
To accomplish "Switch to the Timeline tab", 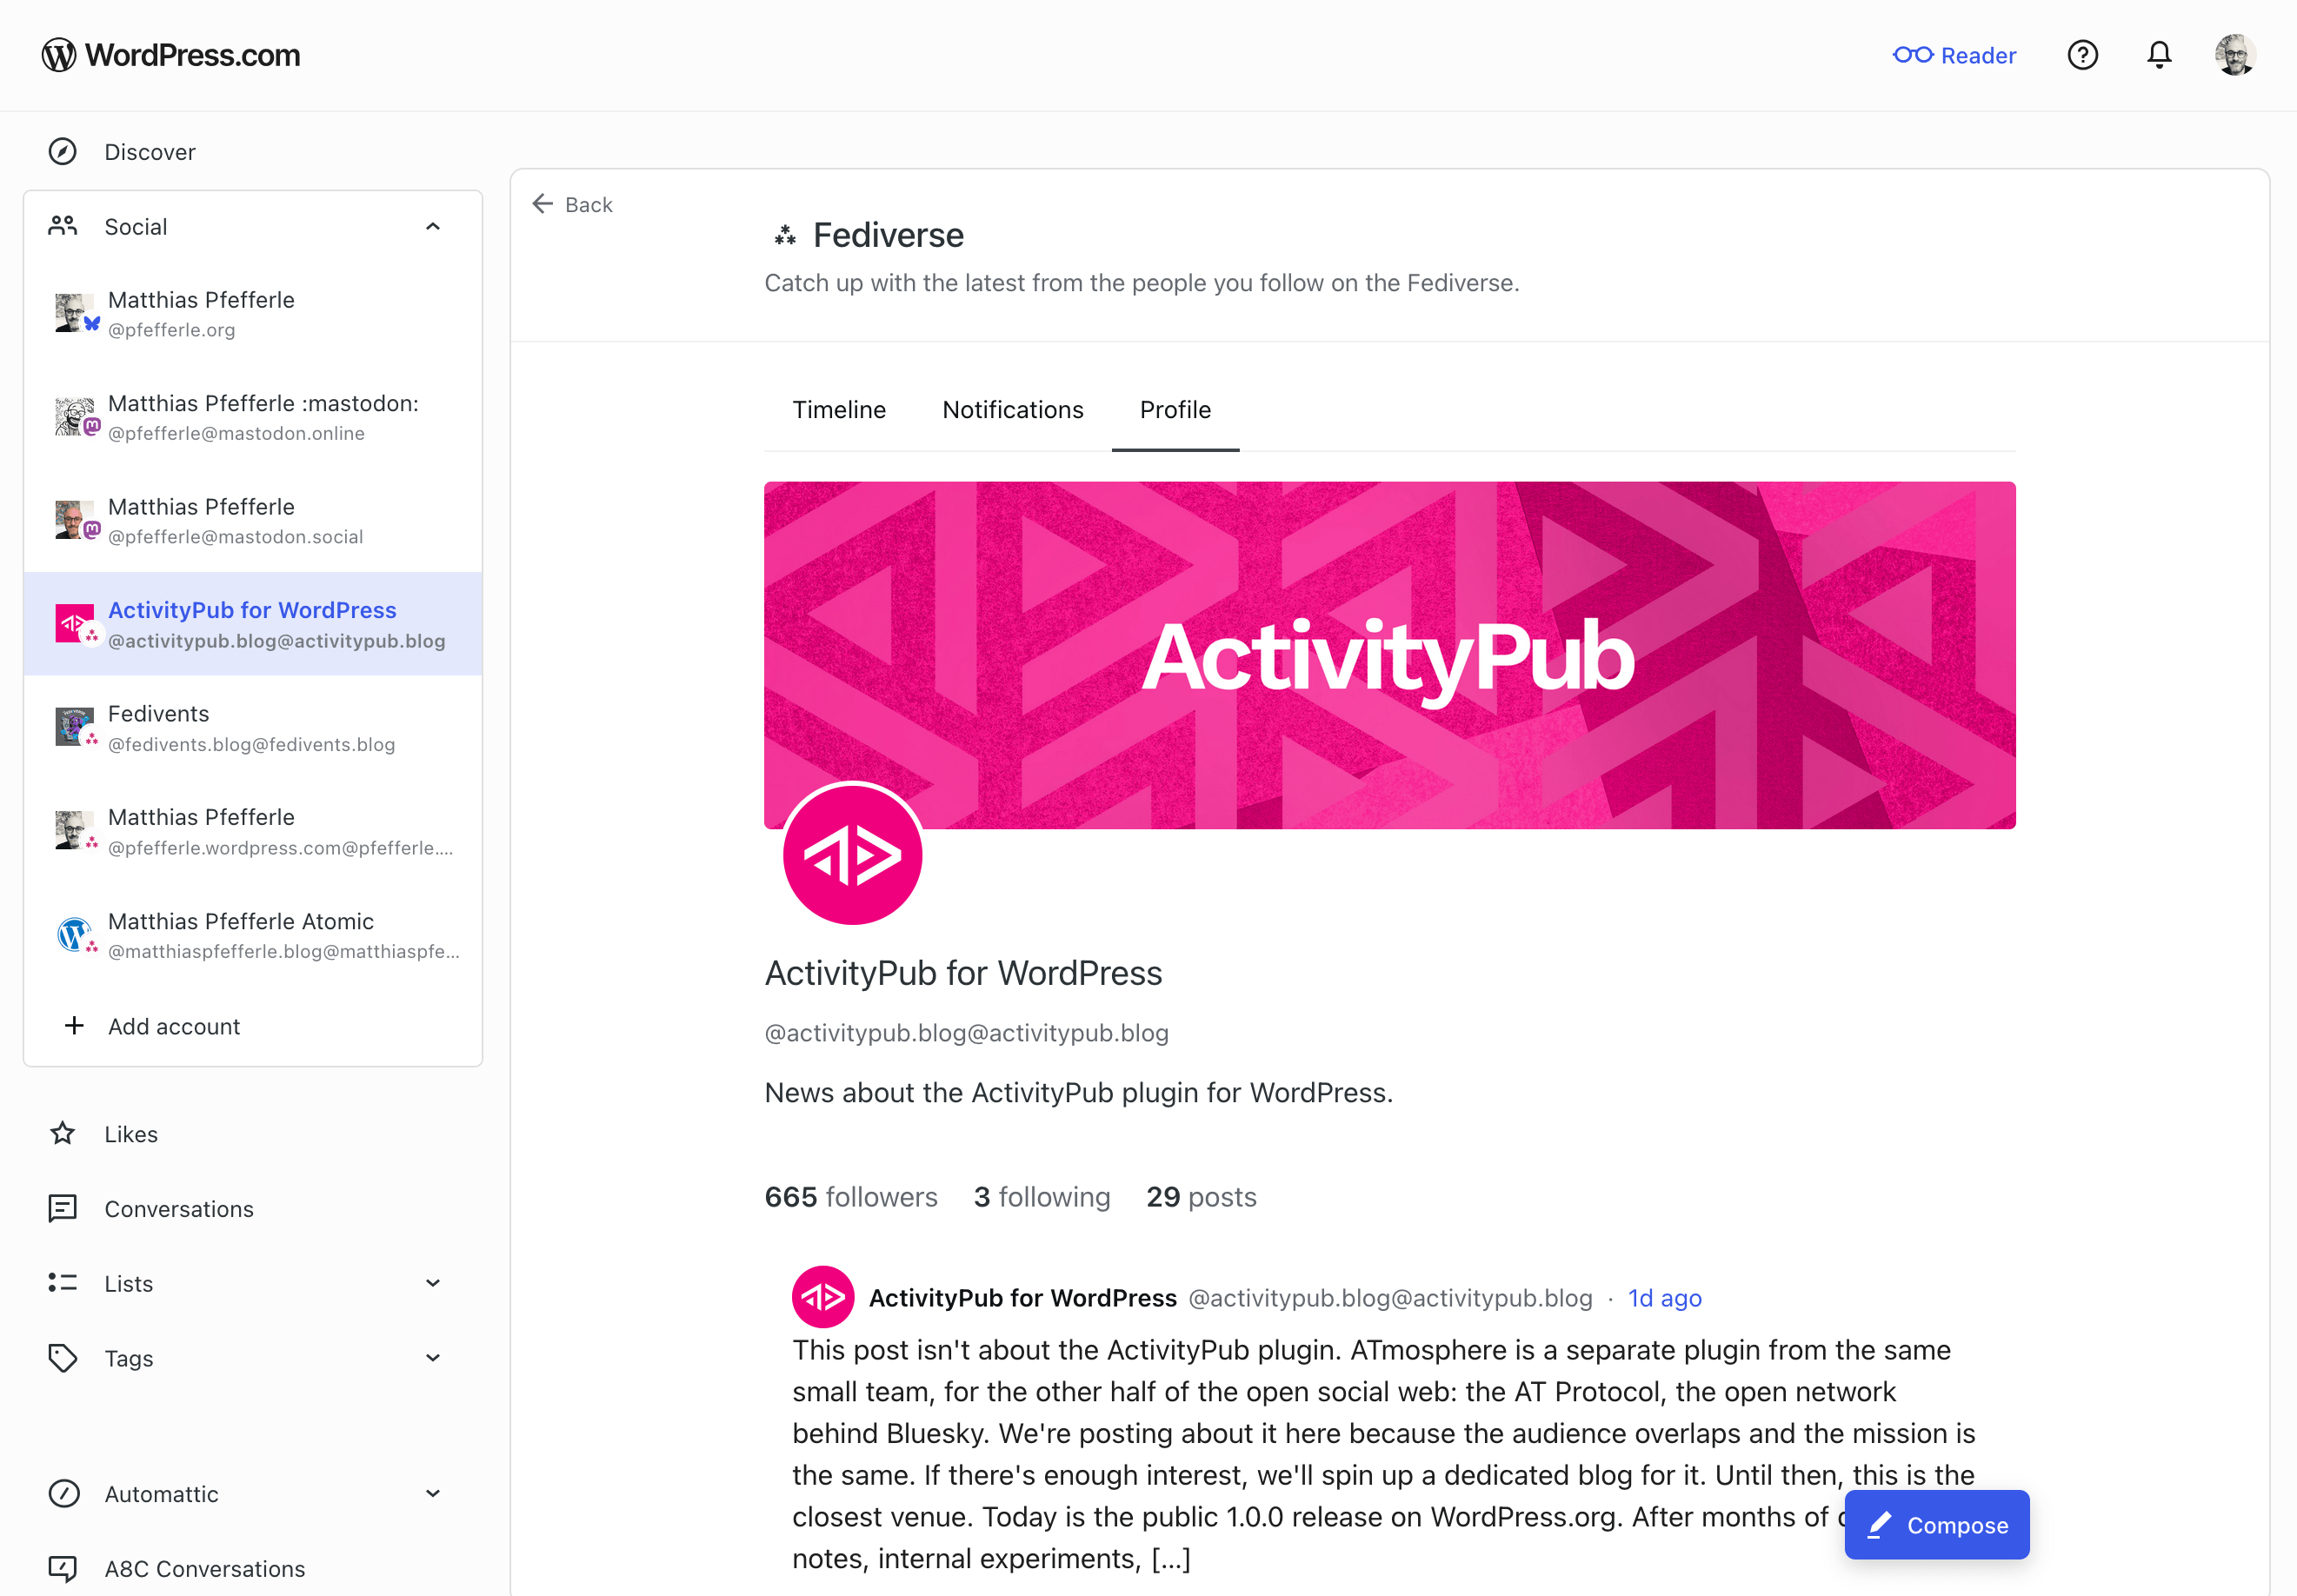I will (x=839, y=410).
